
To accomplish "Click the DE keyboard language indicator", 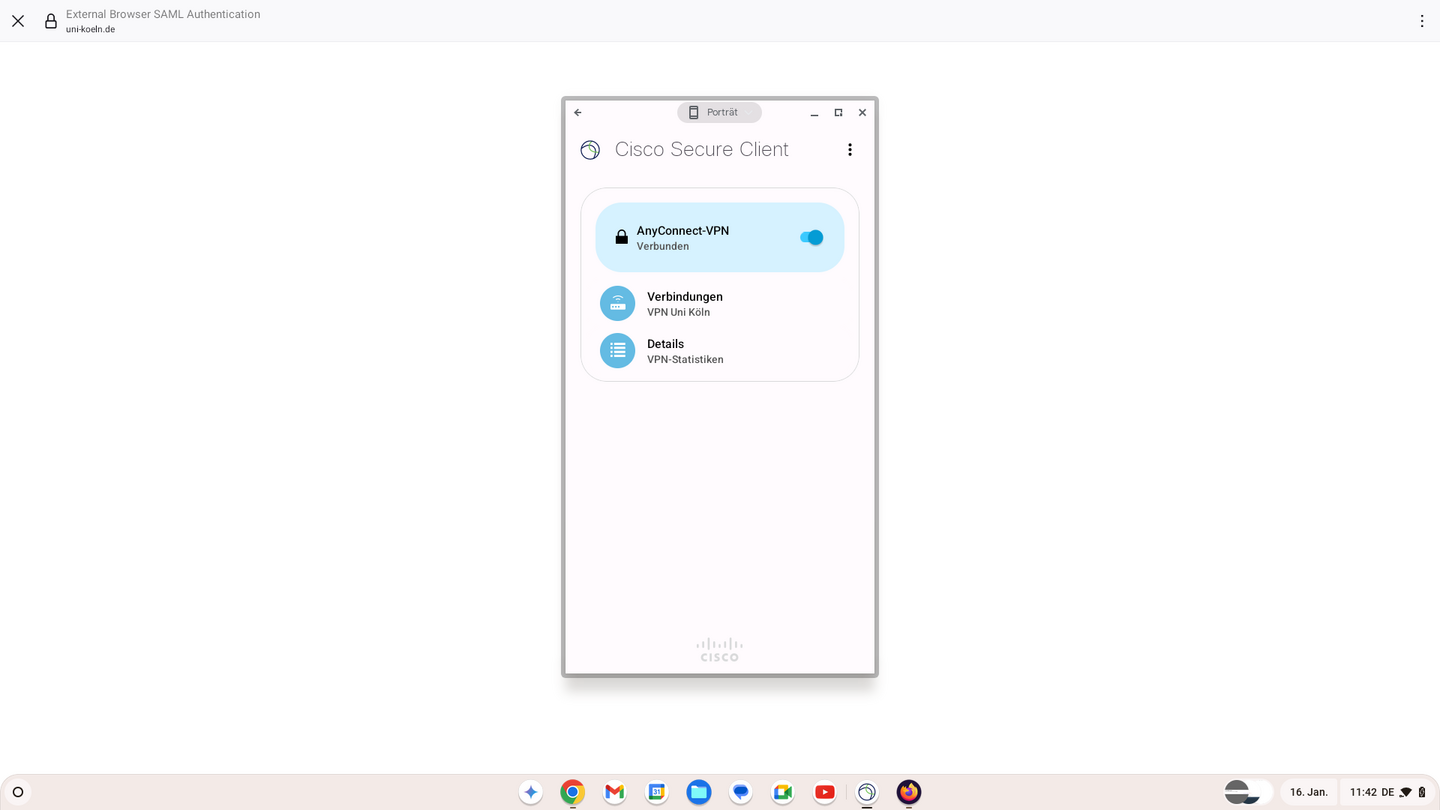I will pyautogui.click(x=1388, y=792).
